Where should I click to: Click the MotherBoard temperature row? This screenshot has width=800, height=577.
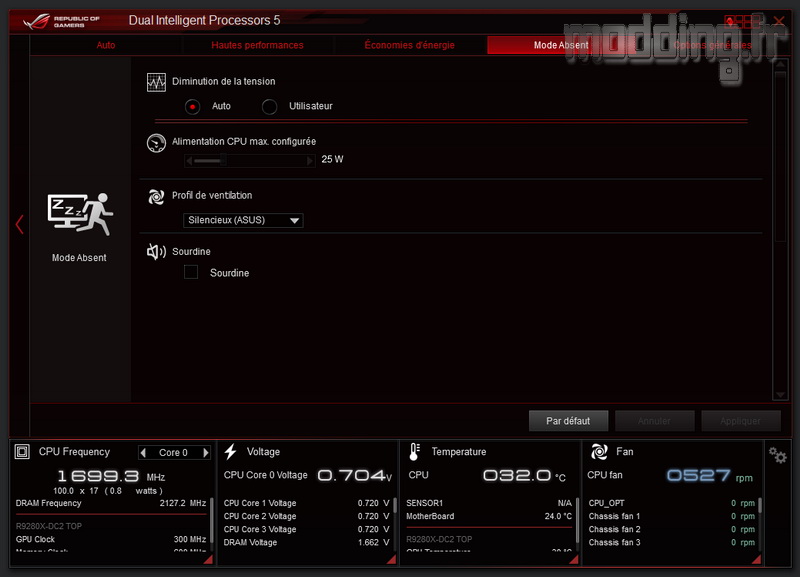pyautogui.click(x=489, y=516)
